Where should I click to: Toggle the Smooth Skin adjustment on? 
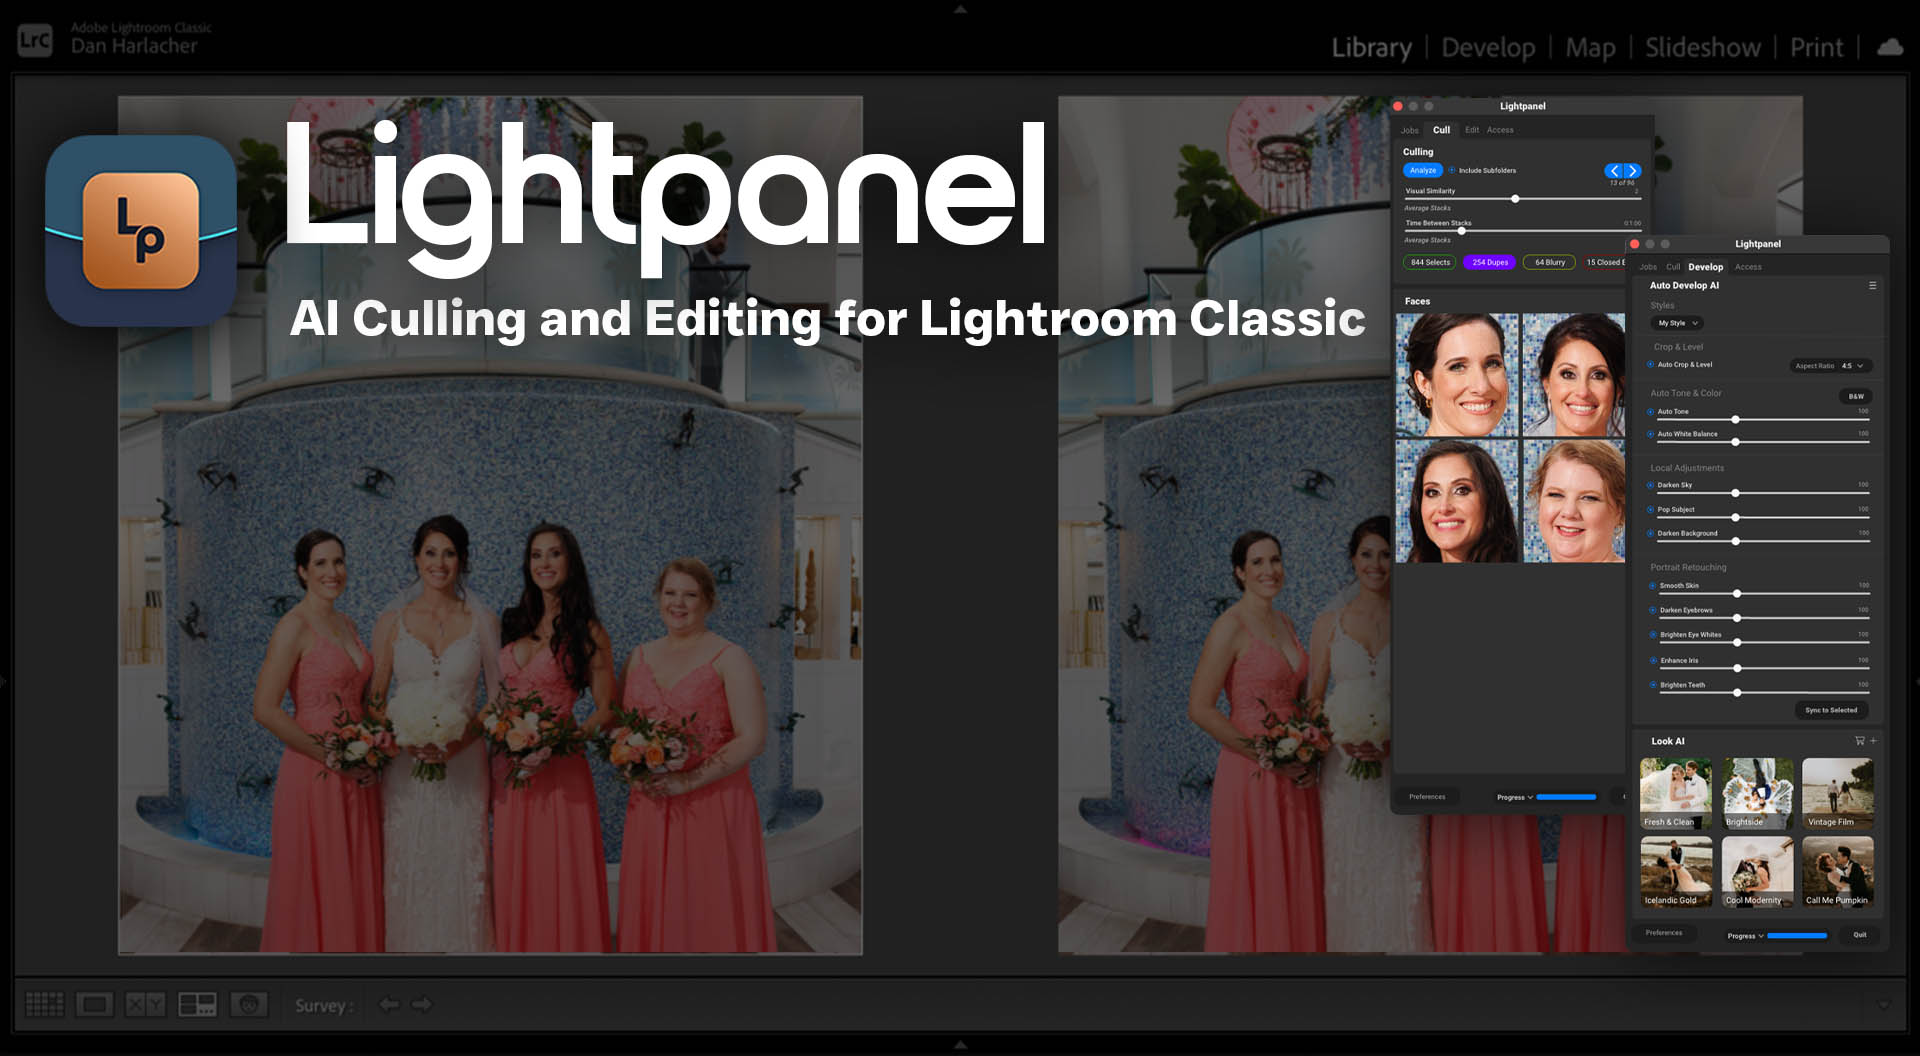click(x=1652, y=585)
